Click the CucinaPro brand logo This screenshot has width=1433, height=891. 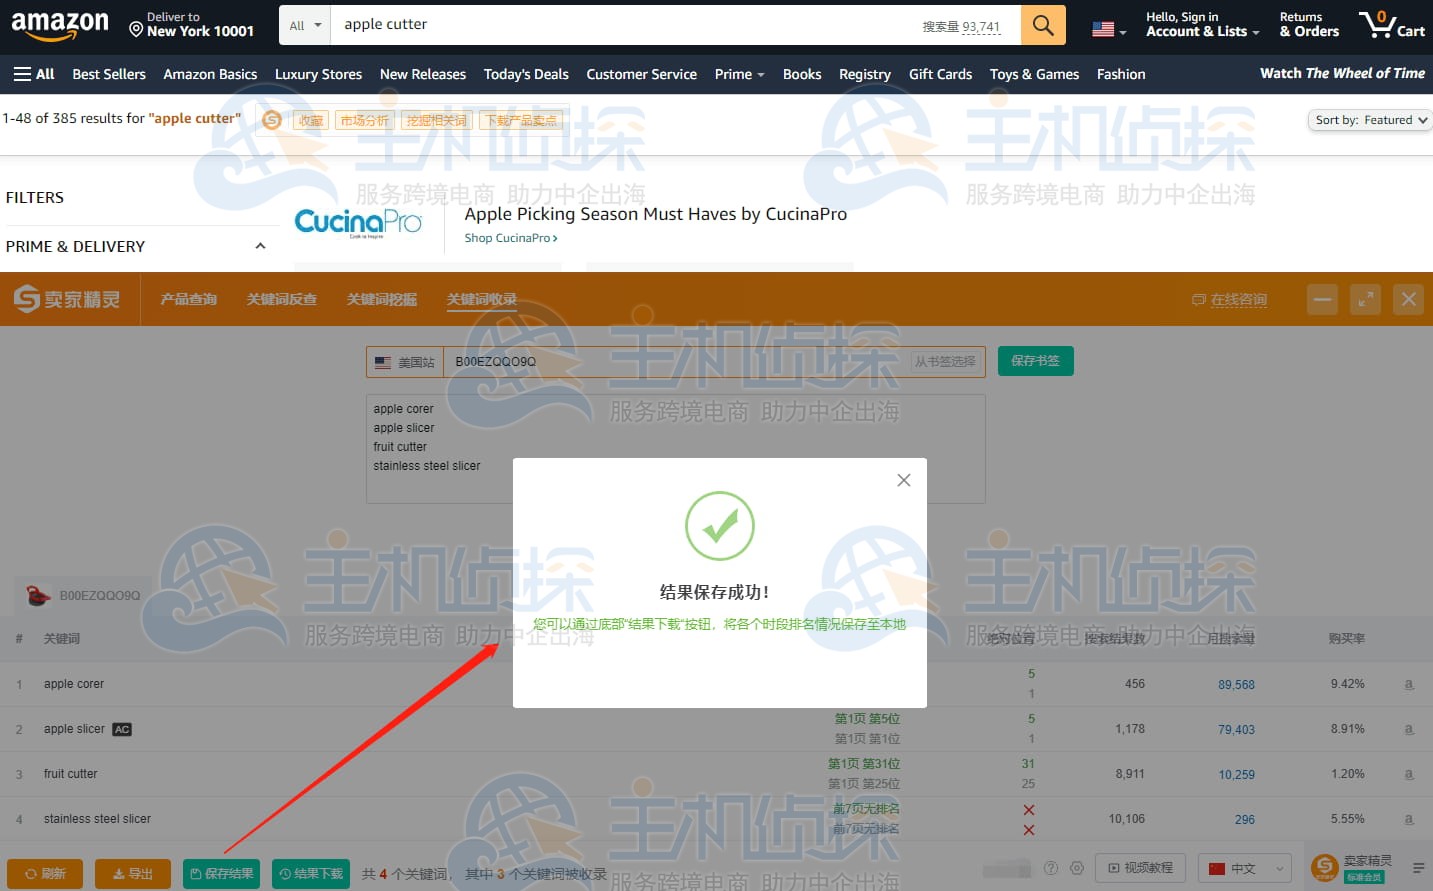click(358, 224)
